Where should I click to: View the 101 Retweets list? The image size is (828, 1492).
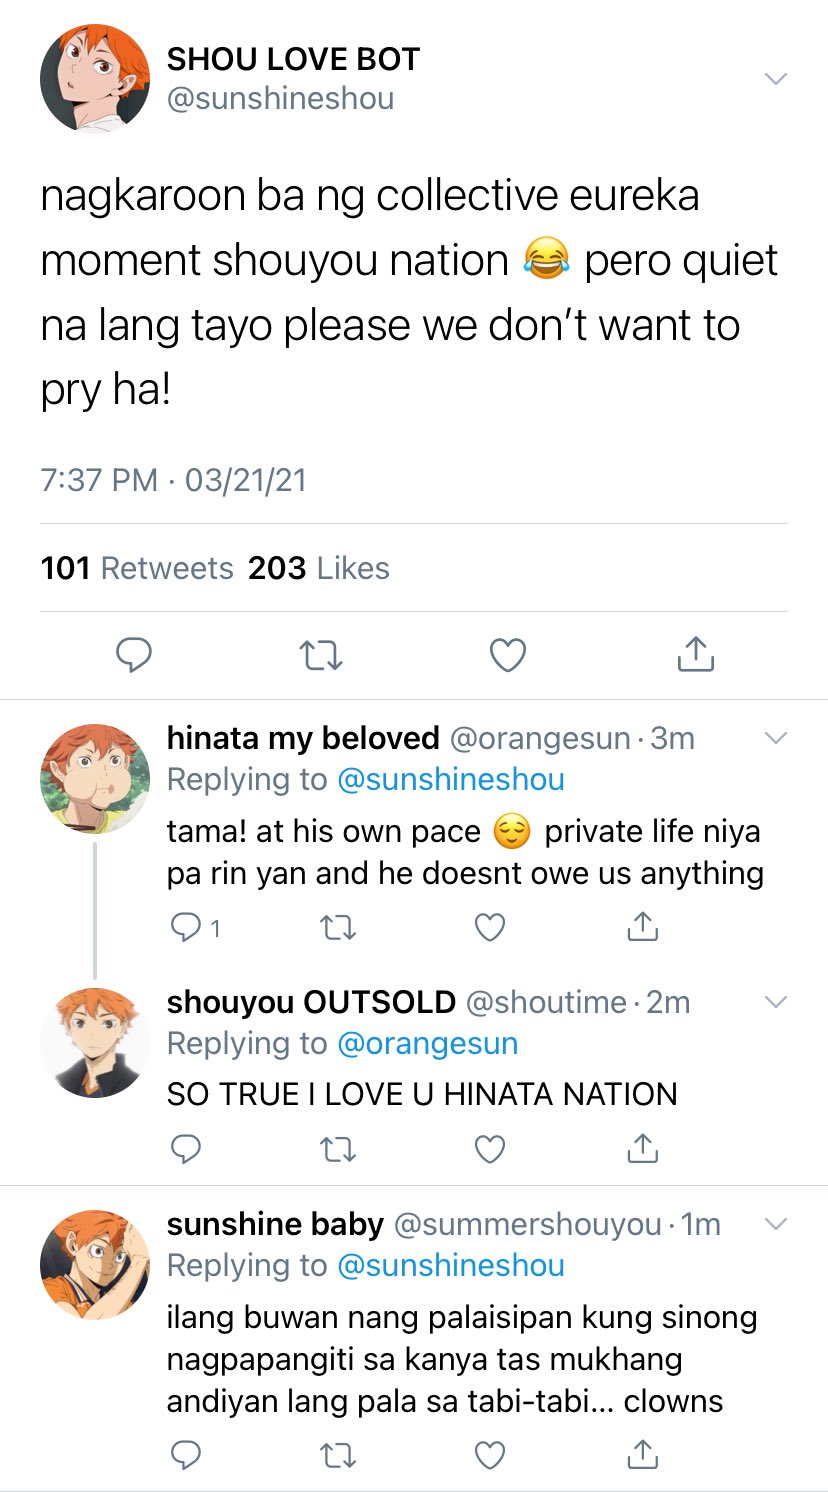tap(137, 568)
